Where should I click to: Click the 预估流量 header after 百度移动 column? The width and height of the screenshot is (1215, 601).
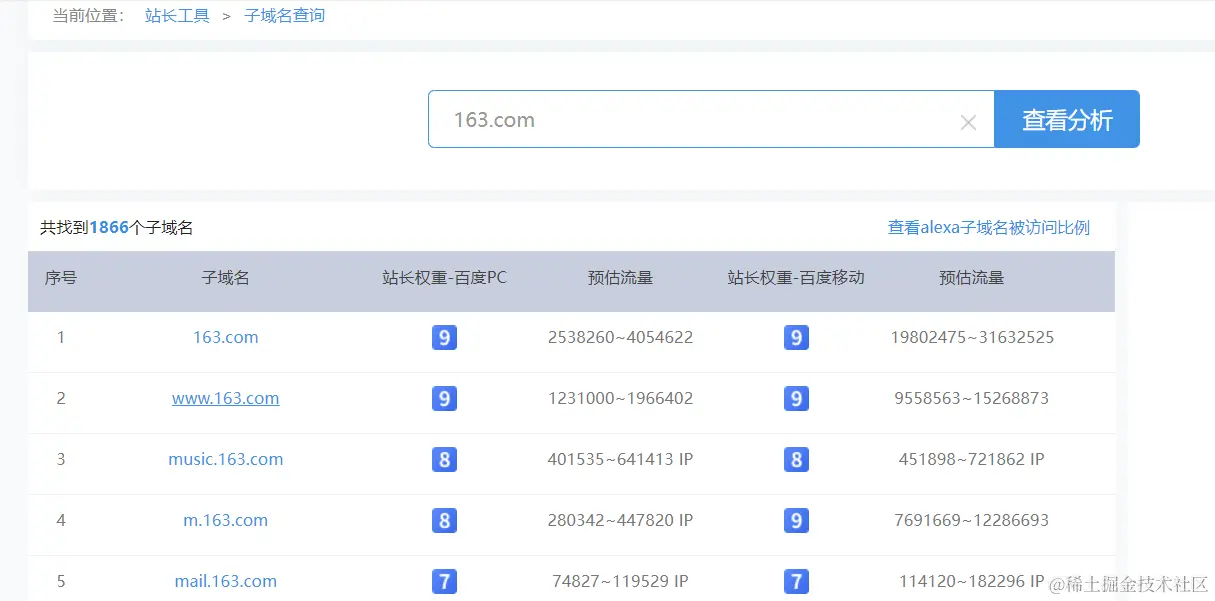coord(972,278)
